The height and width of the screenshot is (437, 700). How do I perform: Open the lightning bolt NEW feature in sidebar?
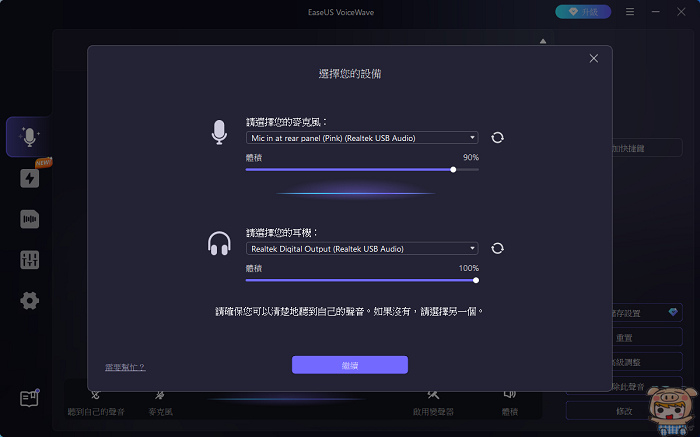point(29,179)
